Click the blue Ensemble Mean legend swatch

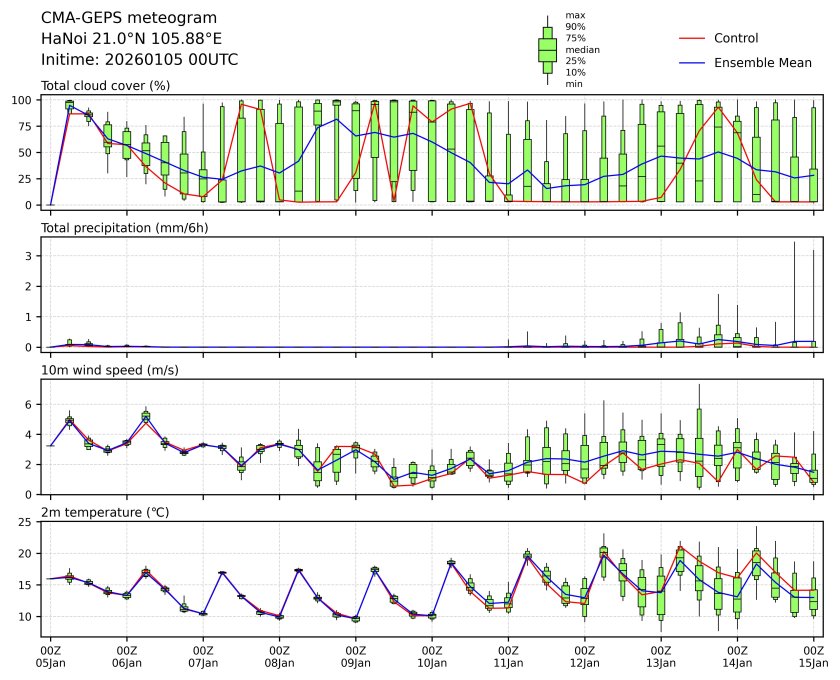click(694, 62)
